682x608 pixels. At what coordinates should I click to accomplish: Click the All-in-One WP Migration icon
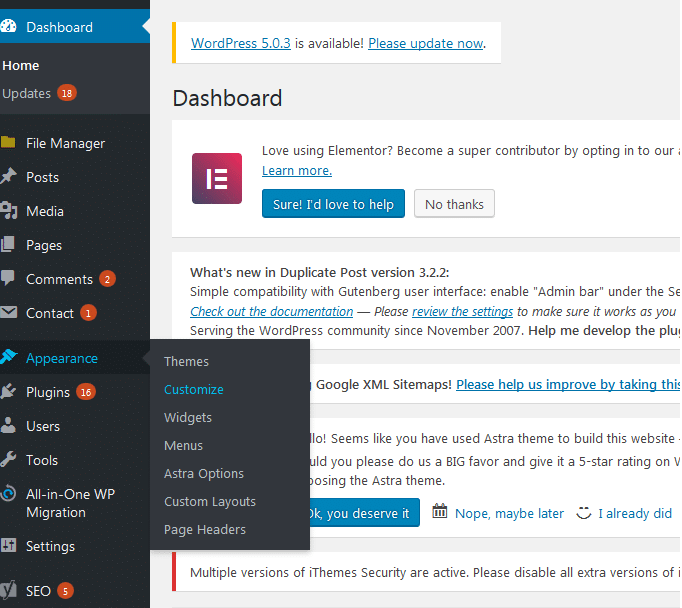tap(8, 494)
